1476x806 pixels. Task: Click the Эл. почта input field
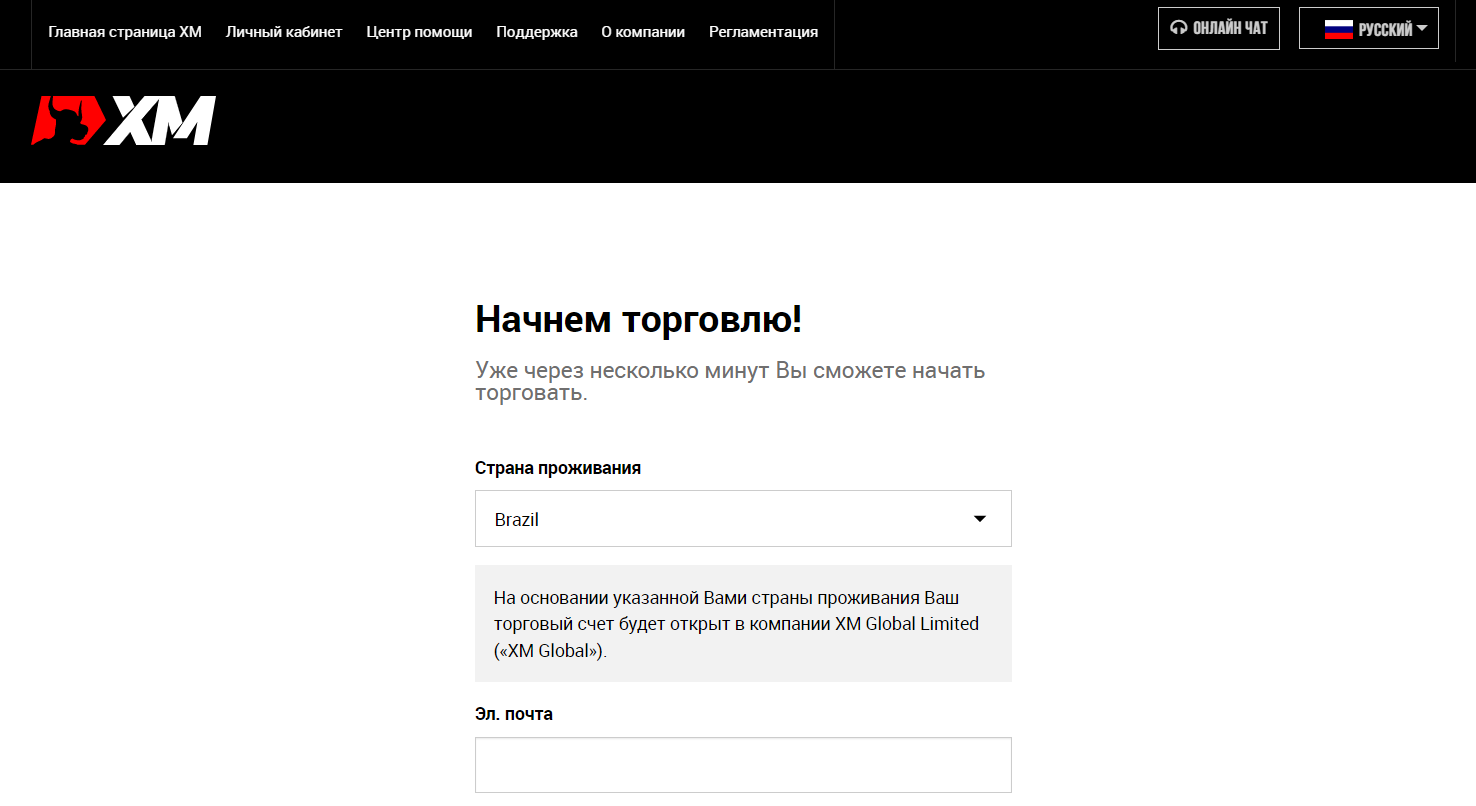tap(743, 765)
